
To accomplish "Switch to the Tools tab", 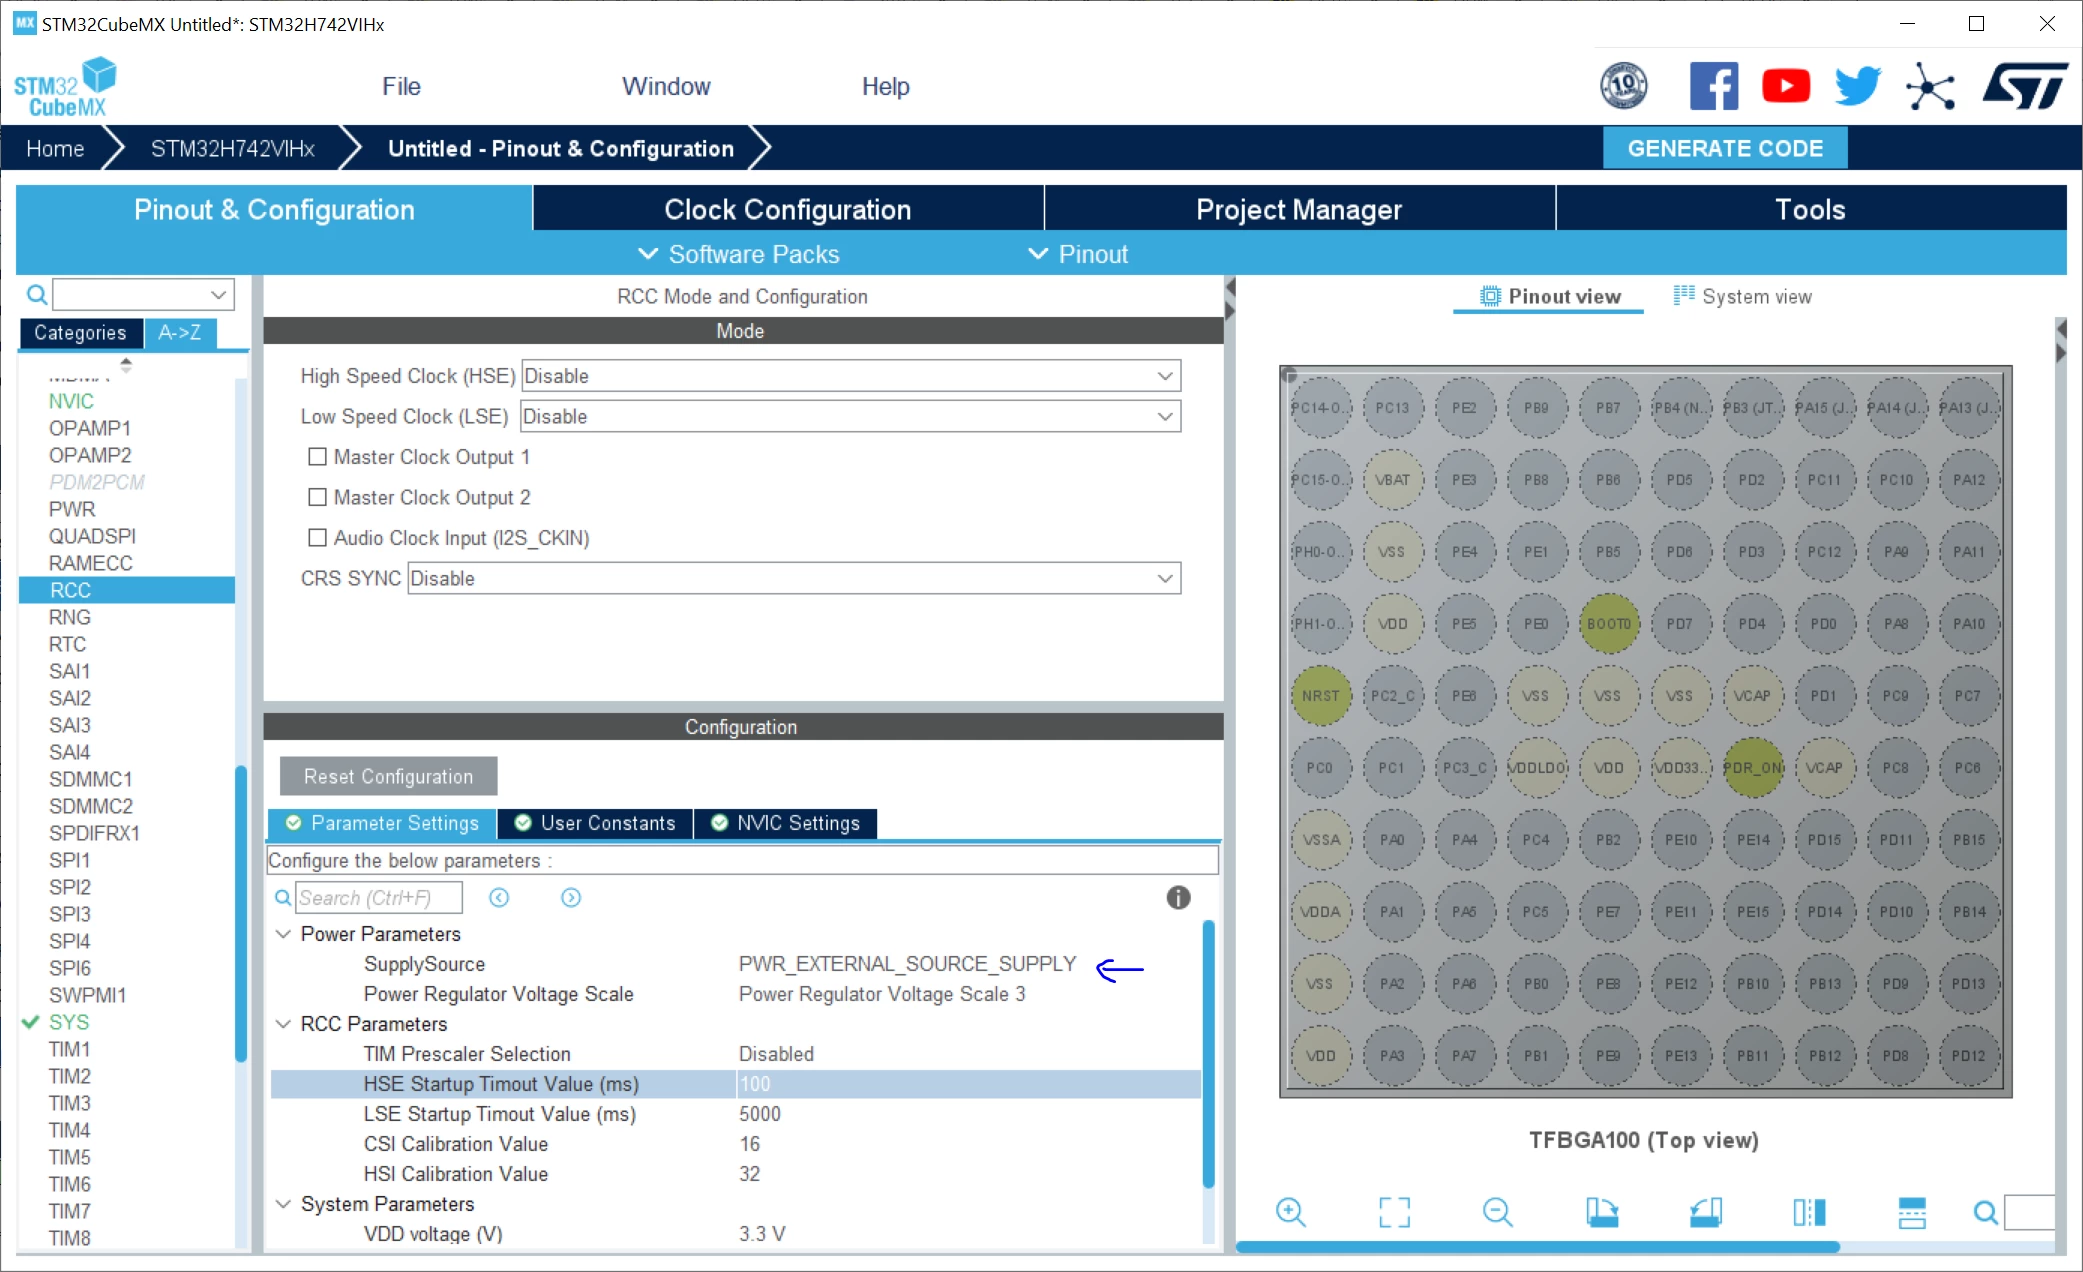I will click(1811, 209).
